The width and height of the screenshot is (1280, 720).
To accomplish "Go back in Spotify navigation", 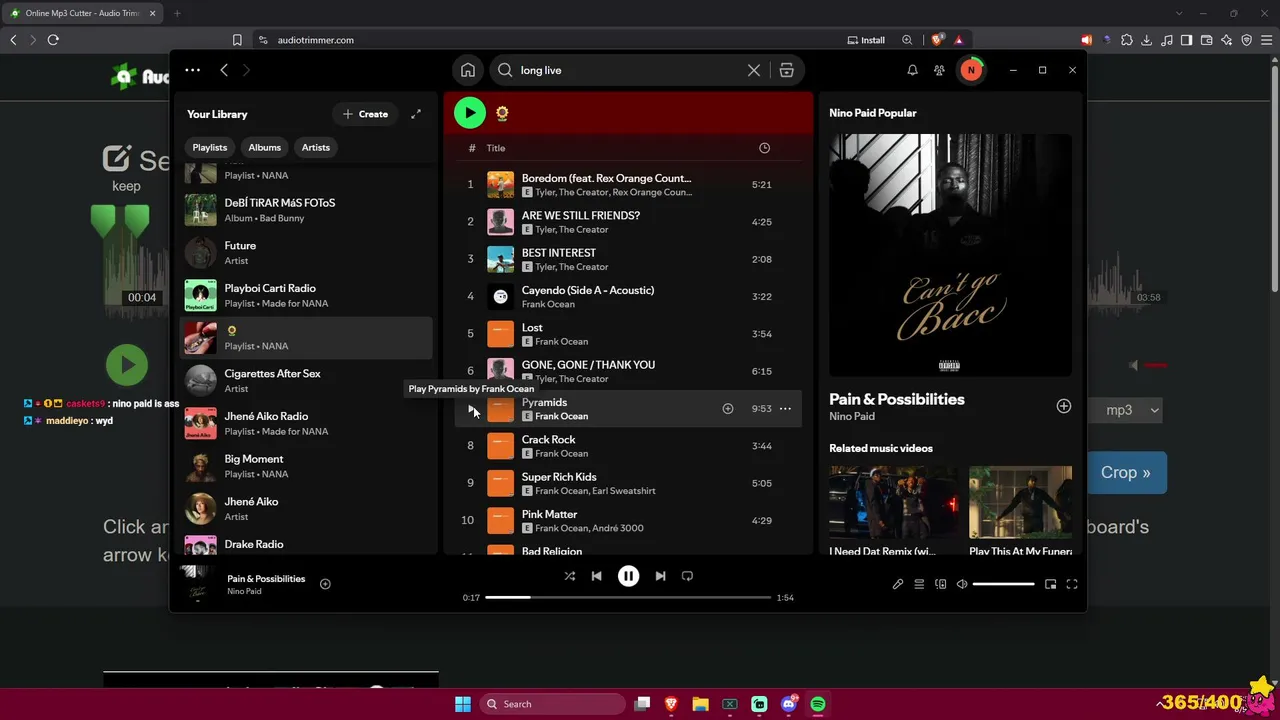I will pyautogui.click(x=224, y=70).
